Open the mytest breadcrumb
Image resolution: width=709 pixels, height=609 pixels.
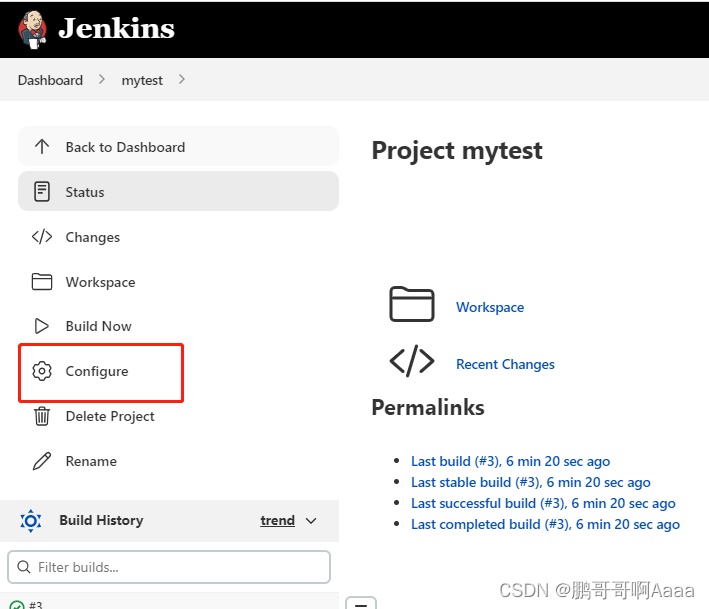[142, 80]
